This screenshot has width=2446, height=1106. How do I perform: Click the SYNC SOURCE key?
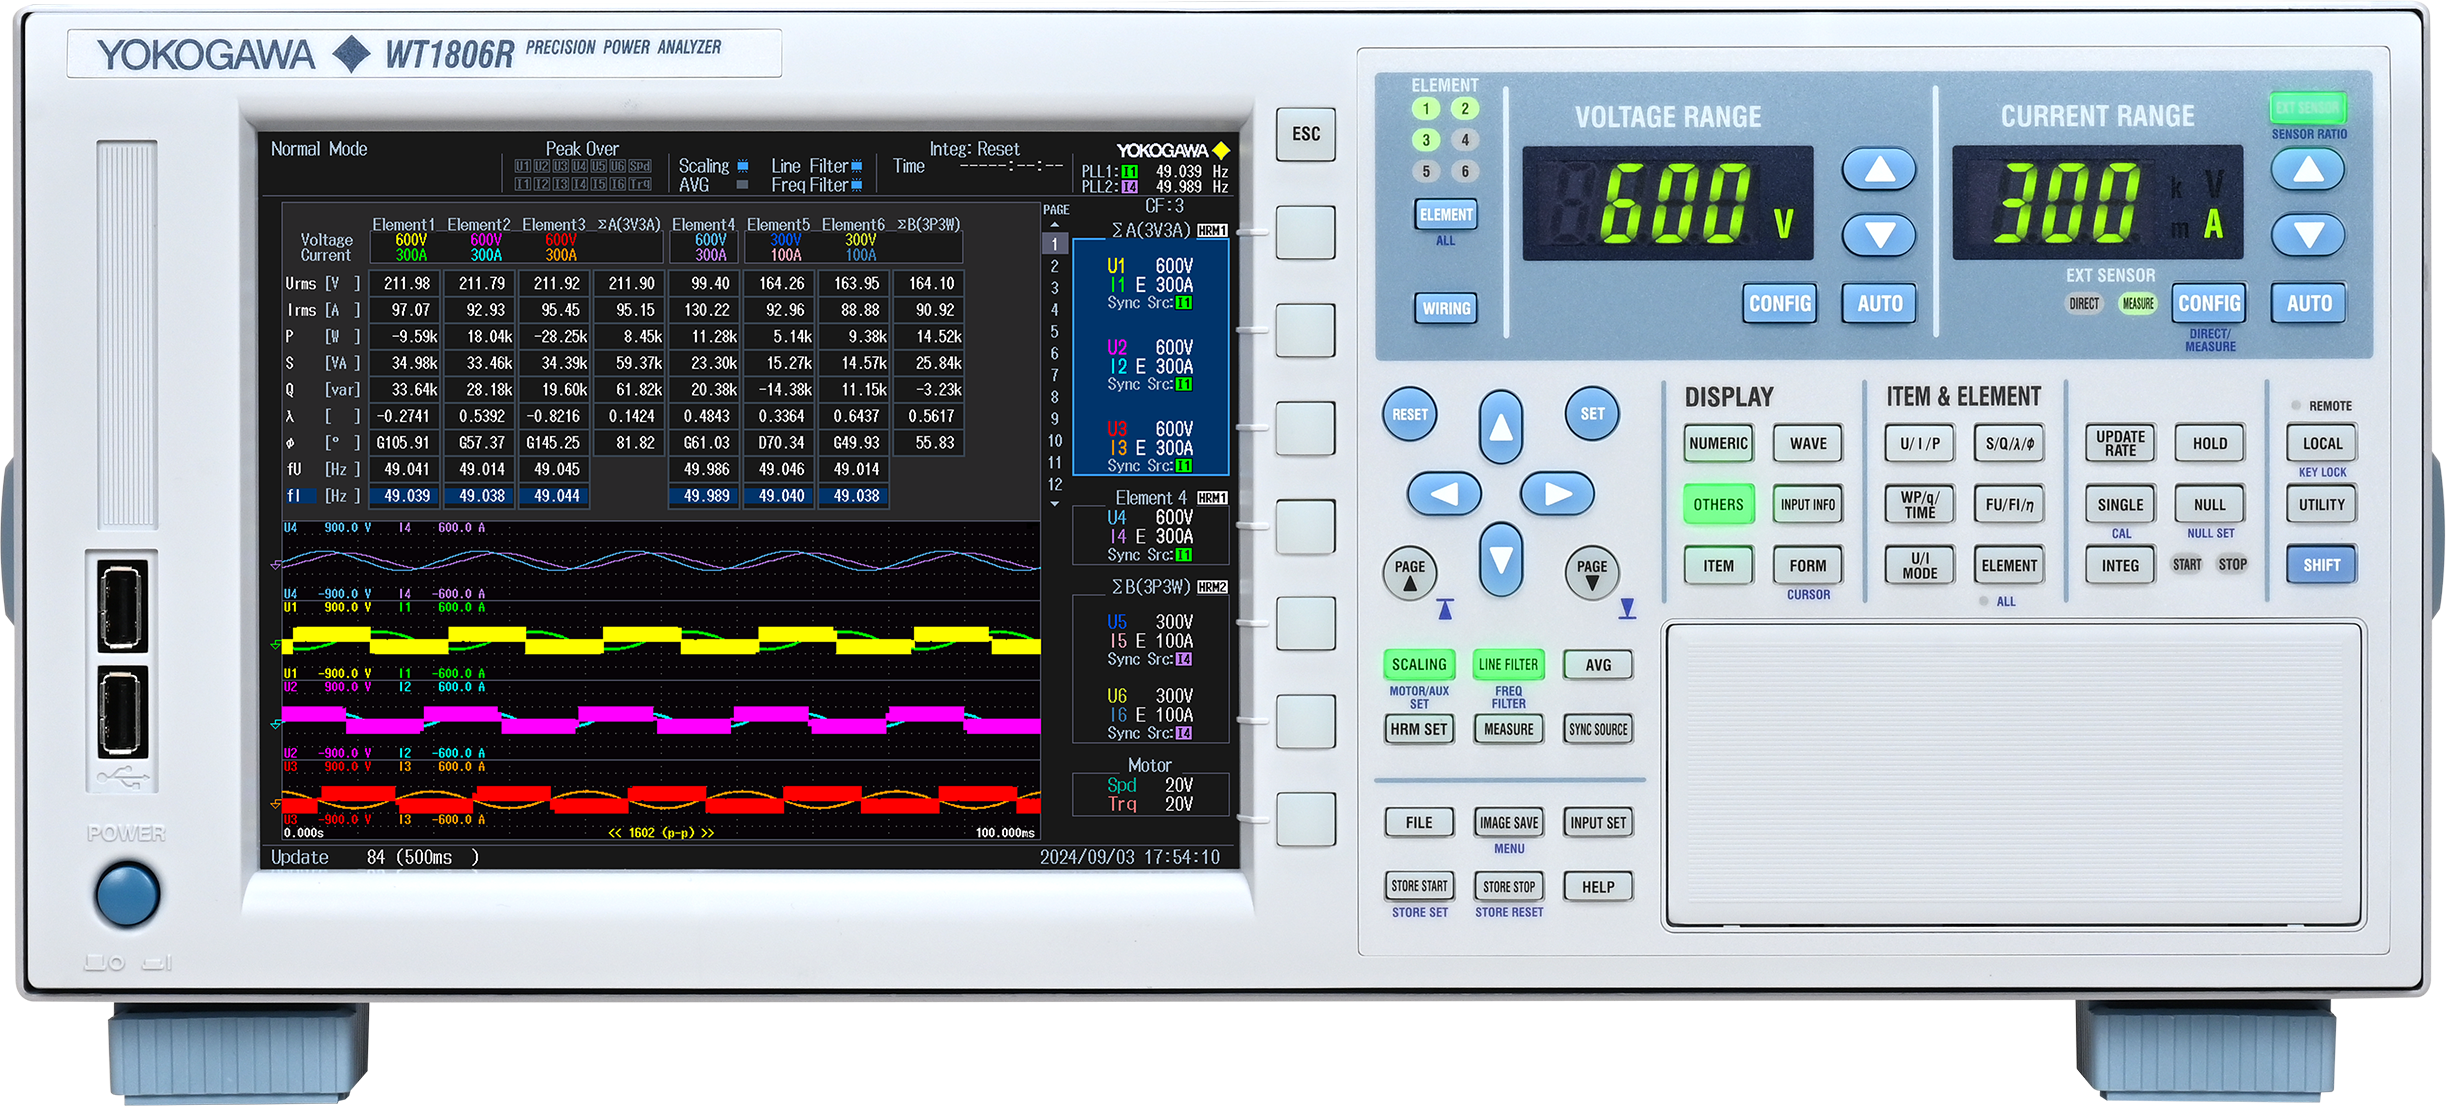point(1598,729)
